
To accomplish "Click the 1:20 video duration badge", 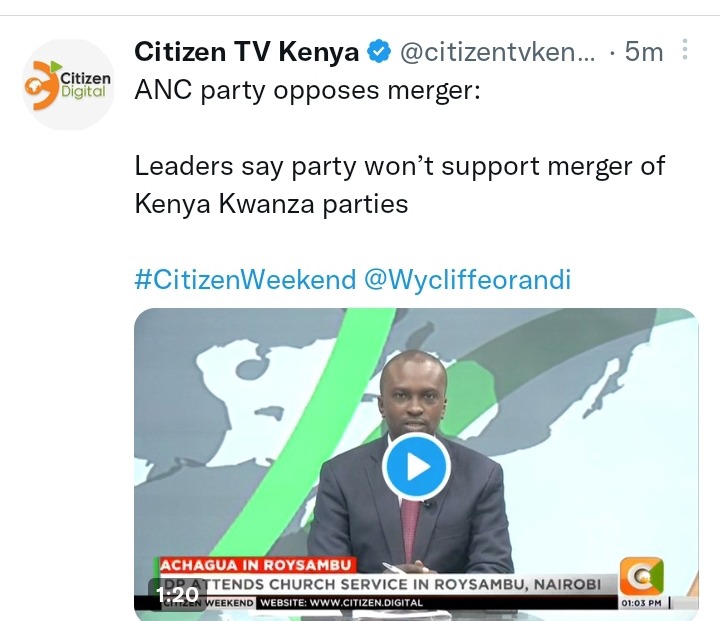I will pyautogui.click(x=177, y=595).
